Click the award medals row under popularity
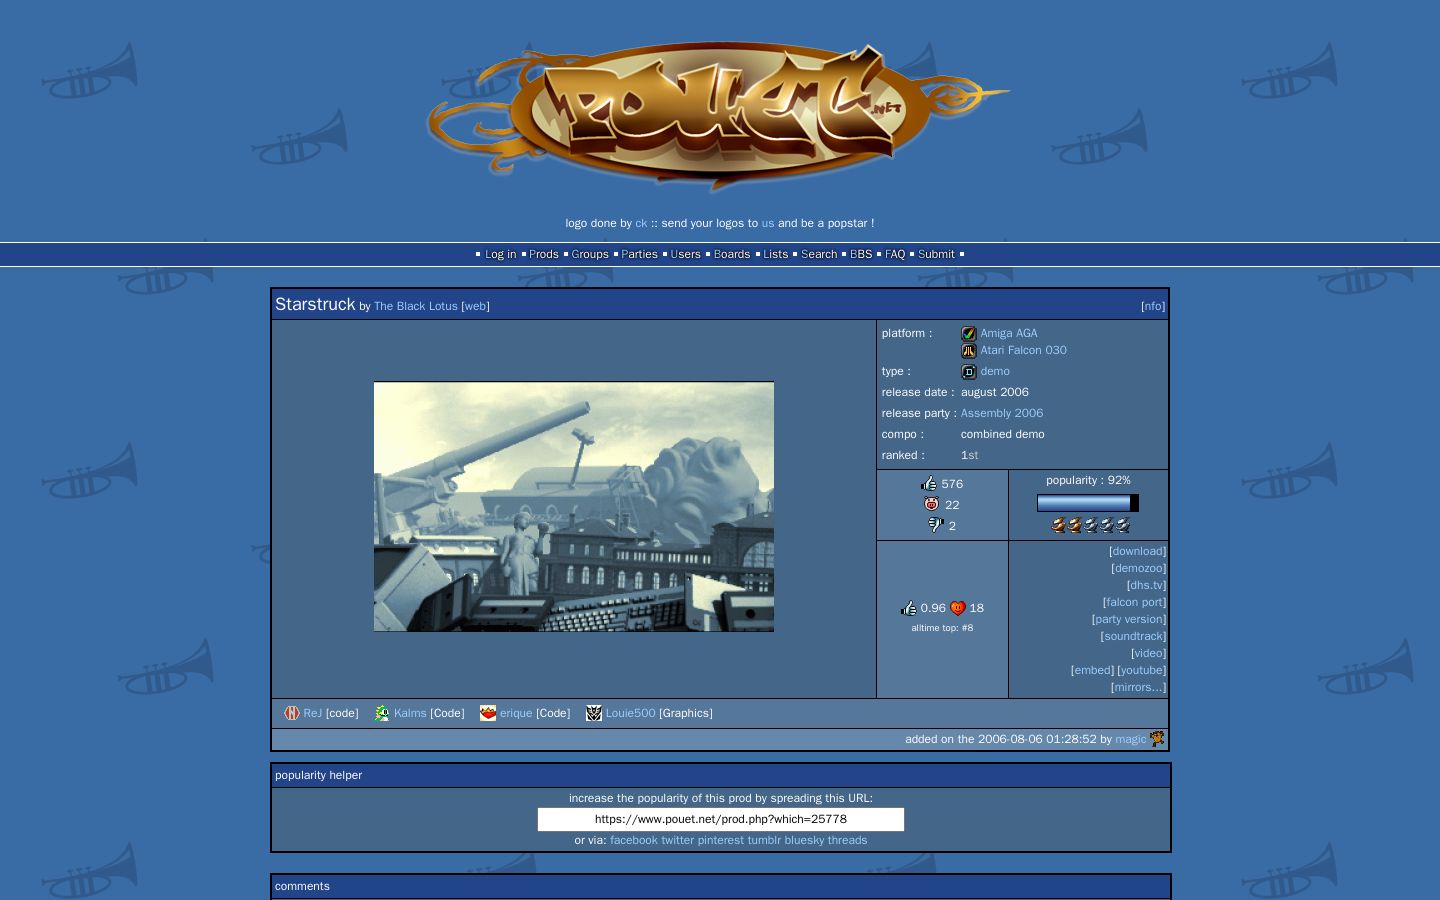 coord(1090,525)
